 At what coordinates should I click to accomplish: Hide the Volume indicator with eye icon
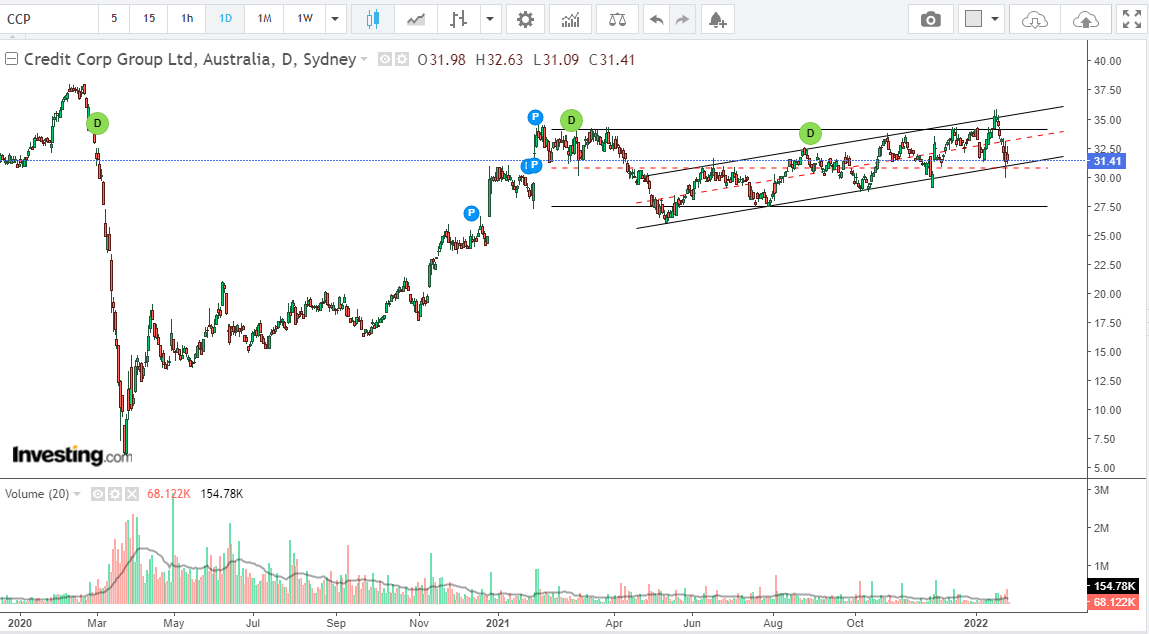click(x=97, y=494)
